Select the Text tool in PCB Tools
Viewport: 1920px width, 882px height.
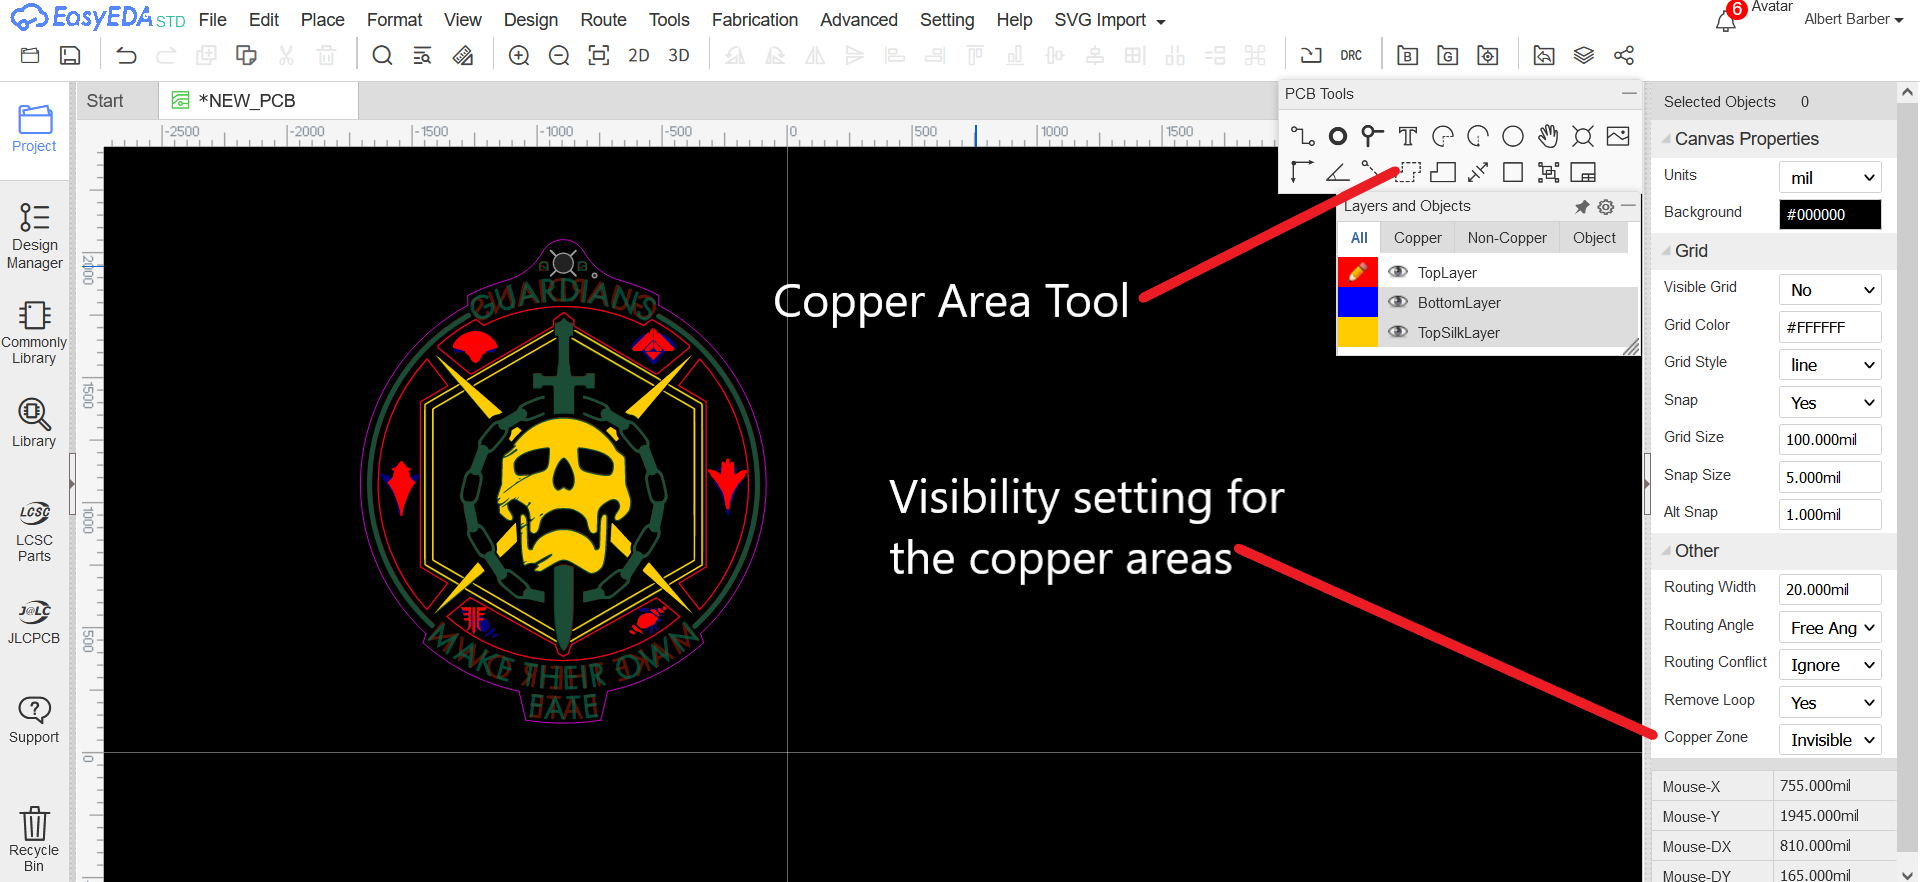(x=1408, y=136)
